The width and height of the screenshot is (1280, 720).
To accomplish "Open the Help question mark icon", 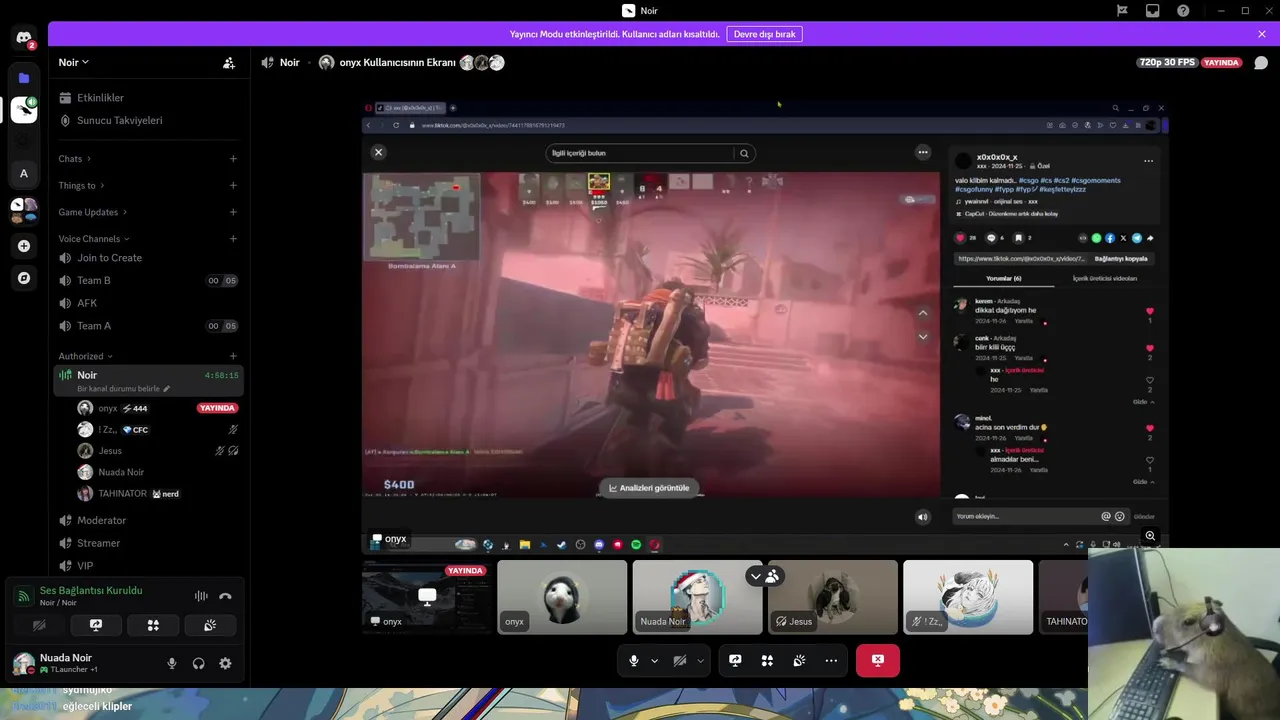I will (1183, 11).
